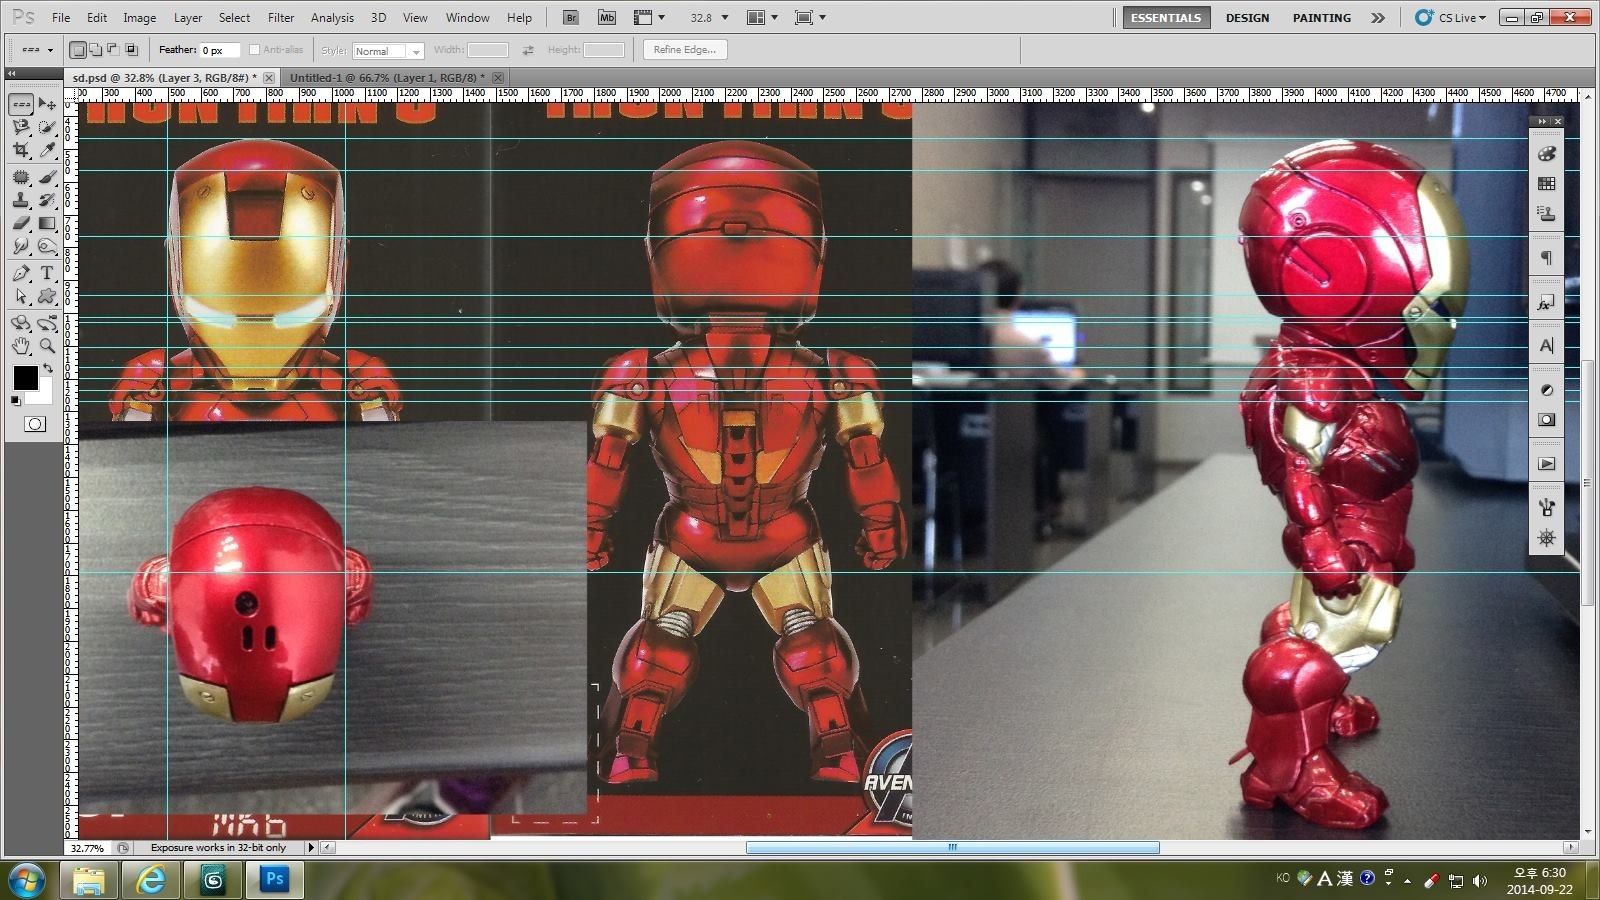
Task: Switch to the Painting workspace
Action: pyautogui.click(x=1322, y=17)
